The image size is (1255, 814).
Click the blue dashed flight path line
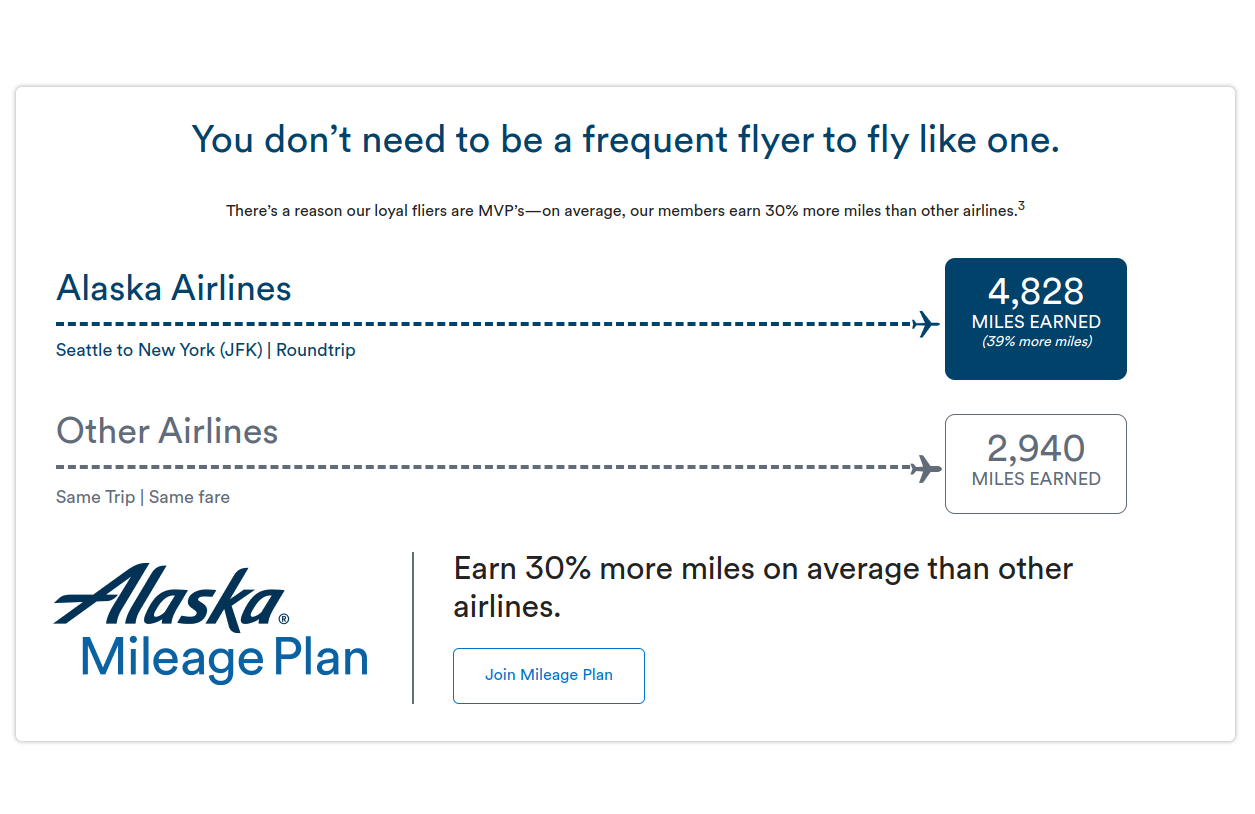[x=484, y=324]
